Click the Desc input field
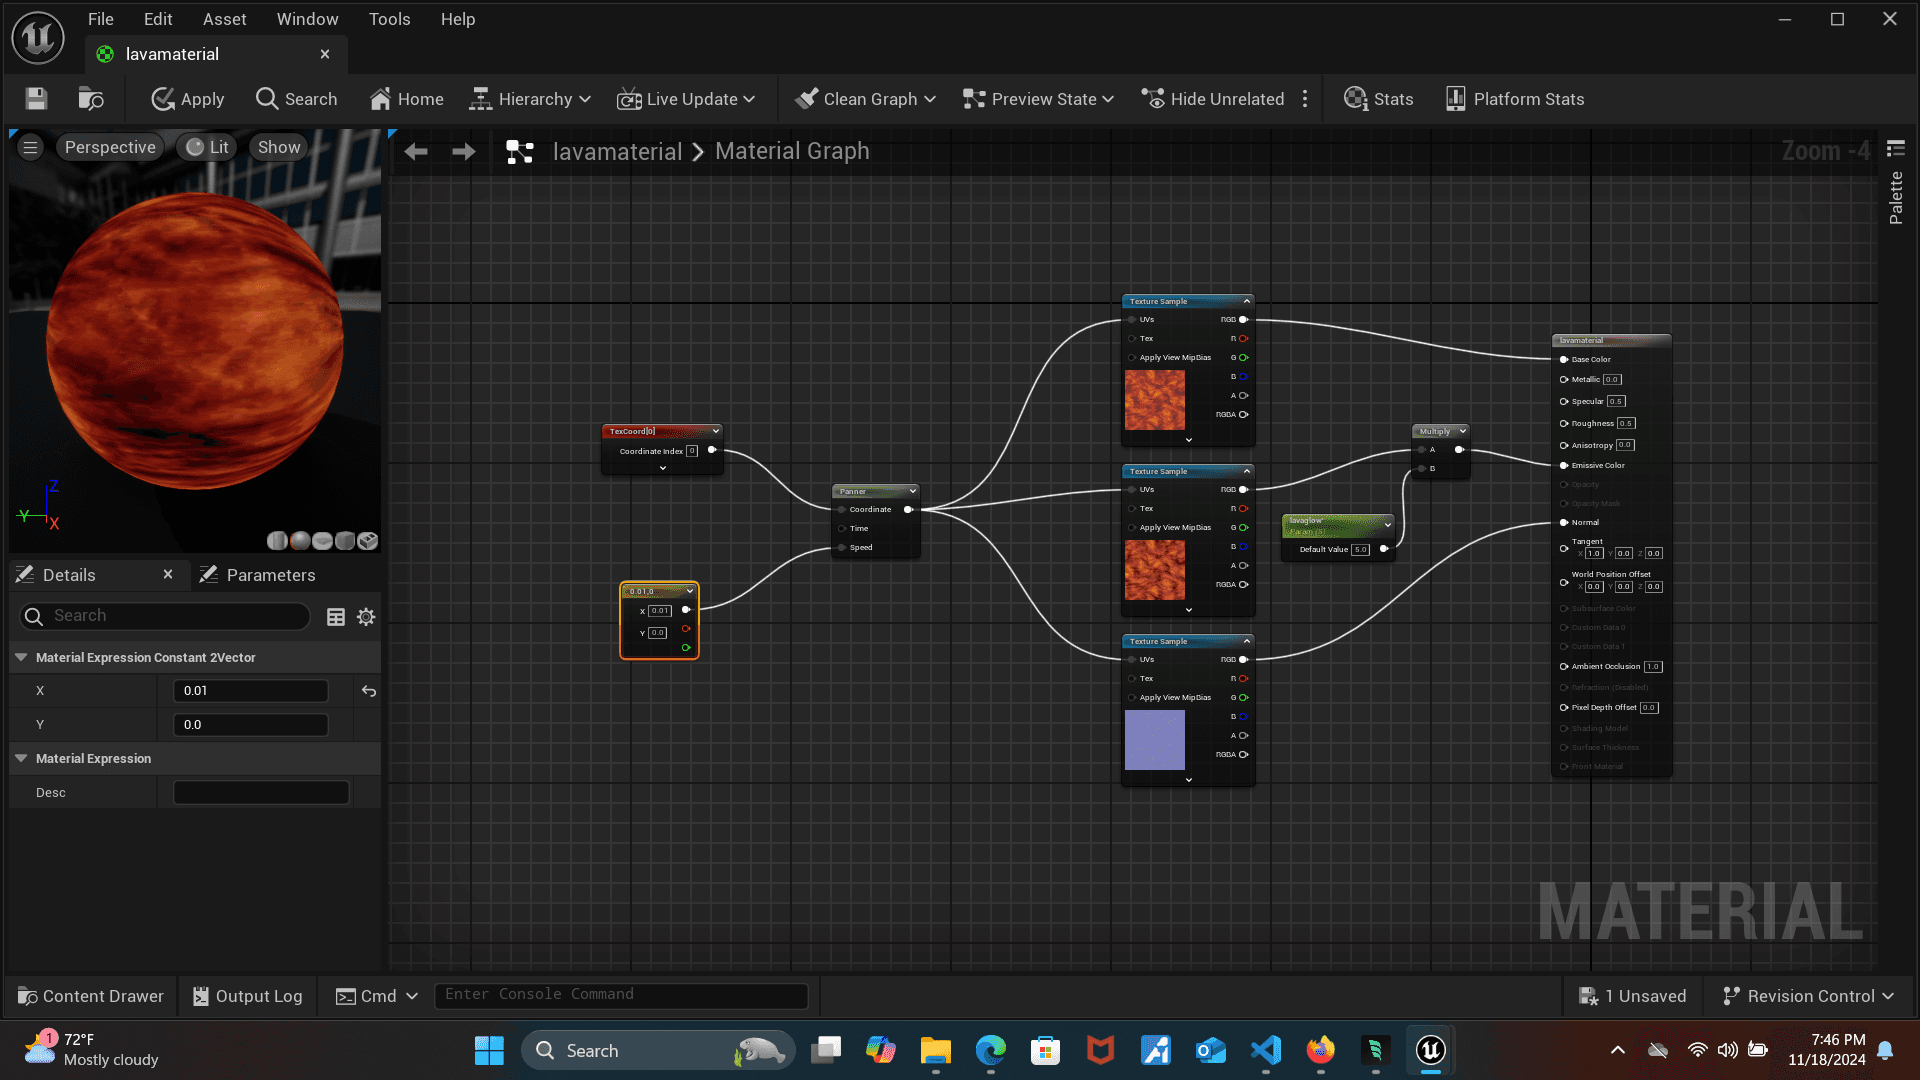The height and width of the screenshot is (1080, 1920). click(x=261, y=793)
